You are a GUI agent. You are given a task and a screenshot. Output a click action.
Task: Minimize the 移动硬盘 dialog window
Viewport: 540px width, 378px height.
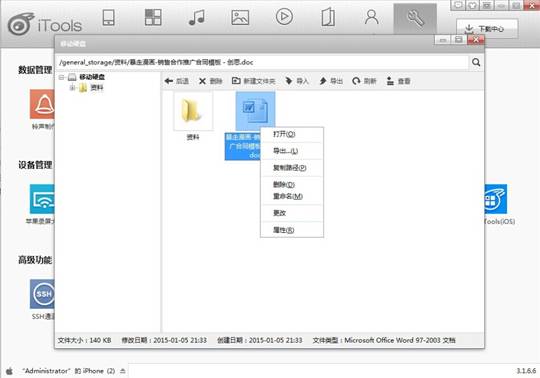[443, 40]
